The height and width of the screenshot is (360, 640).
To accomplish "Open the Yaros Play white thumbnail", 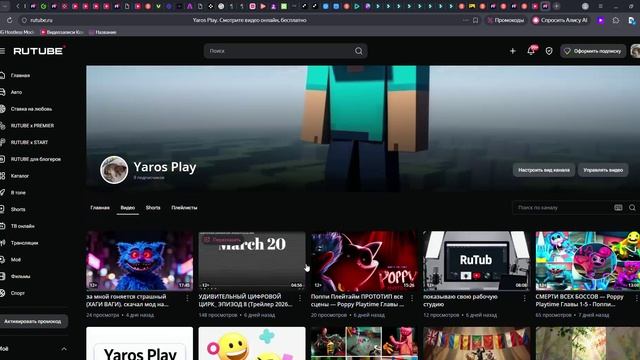I will (x=140, y=343).
